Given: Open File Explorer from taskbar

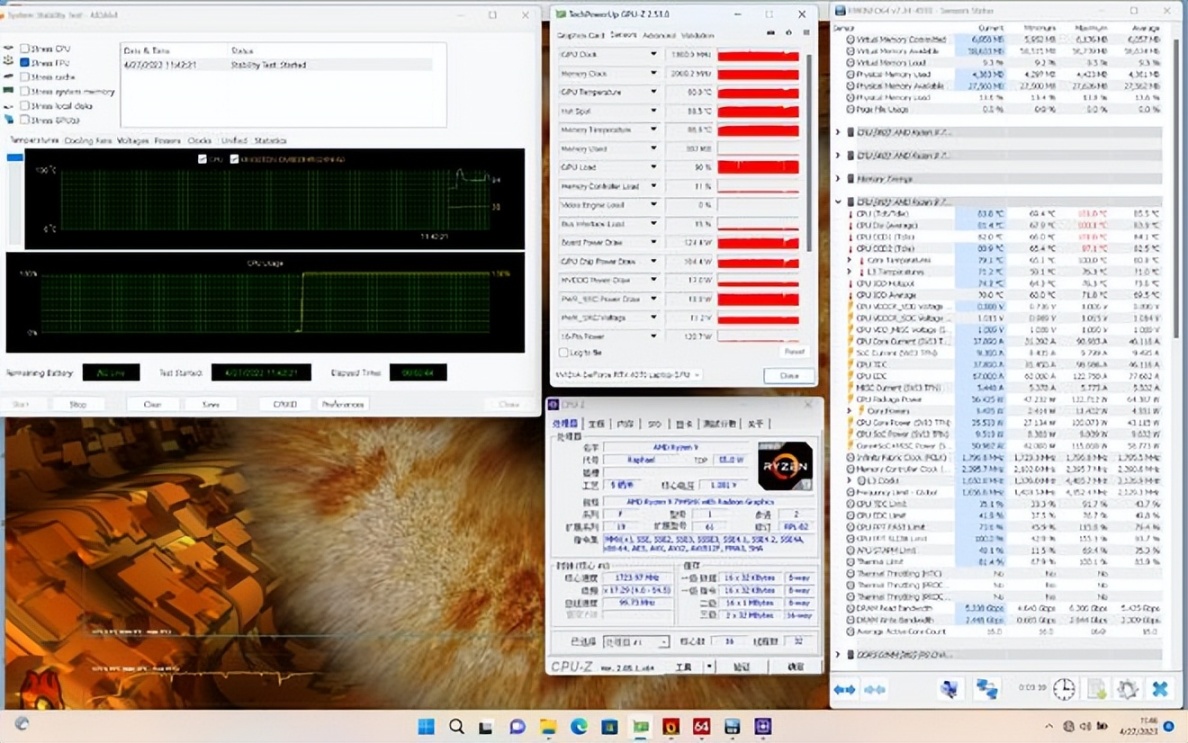Looking at the screenshot, I should [548, 727].
